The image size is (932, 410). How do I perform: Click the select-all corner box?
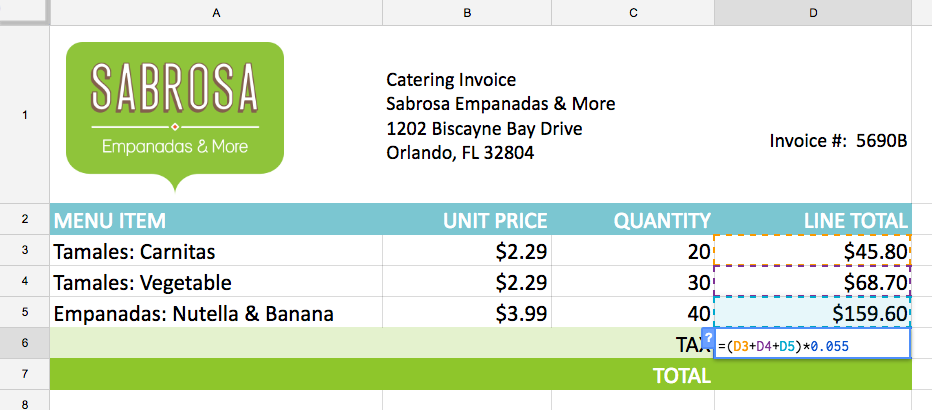(24, 13)
